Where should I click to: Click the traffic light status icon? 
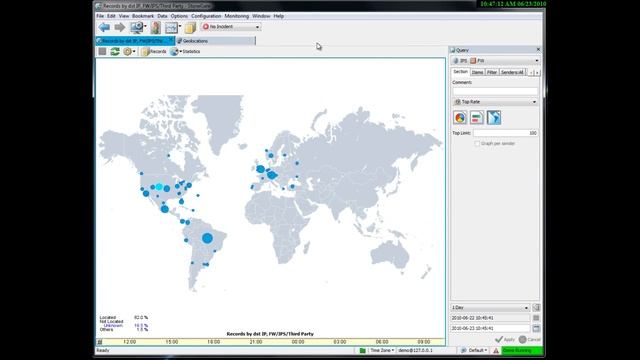coord(155,27)
